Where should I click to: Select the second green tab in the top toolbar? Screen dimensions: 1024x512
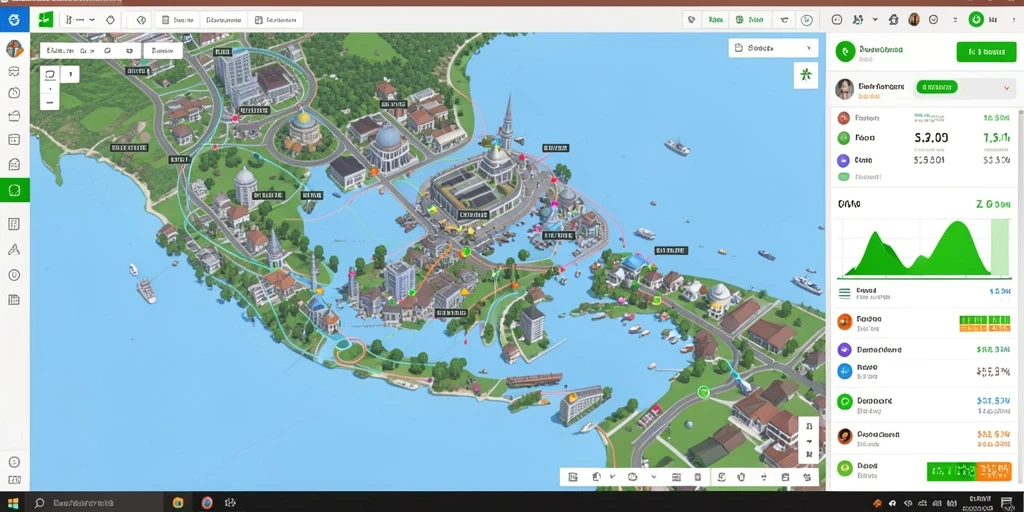(x=748, y=20)
